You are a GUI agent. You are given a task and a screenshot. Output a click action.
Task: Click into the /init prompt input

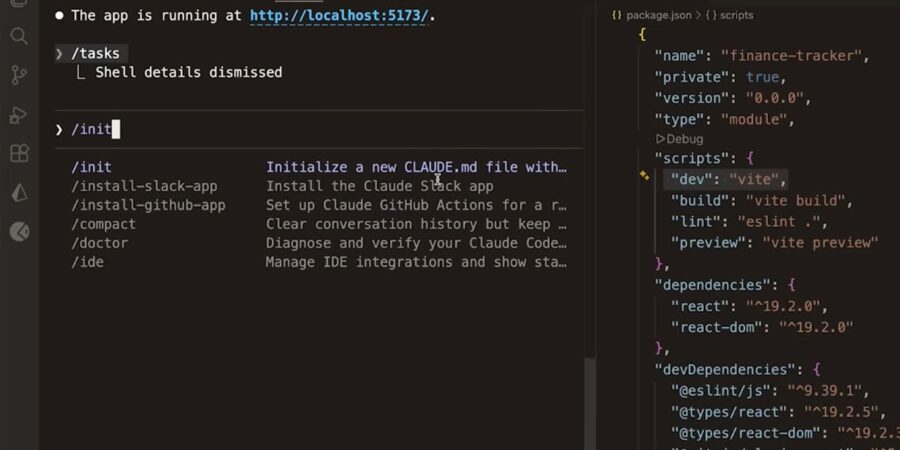pyautogui.click(x=300, y=129)
